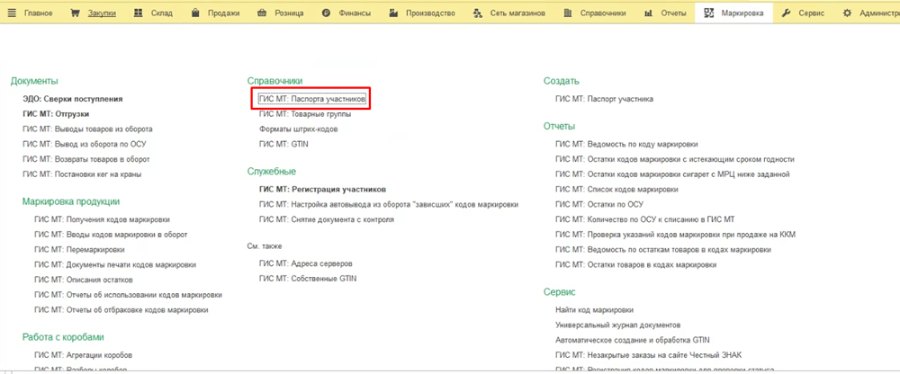Click the coin icon for Финансы
Image resolution: width=900 pixels, height=374 pixels.
326,13
